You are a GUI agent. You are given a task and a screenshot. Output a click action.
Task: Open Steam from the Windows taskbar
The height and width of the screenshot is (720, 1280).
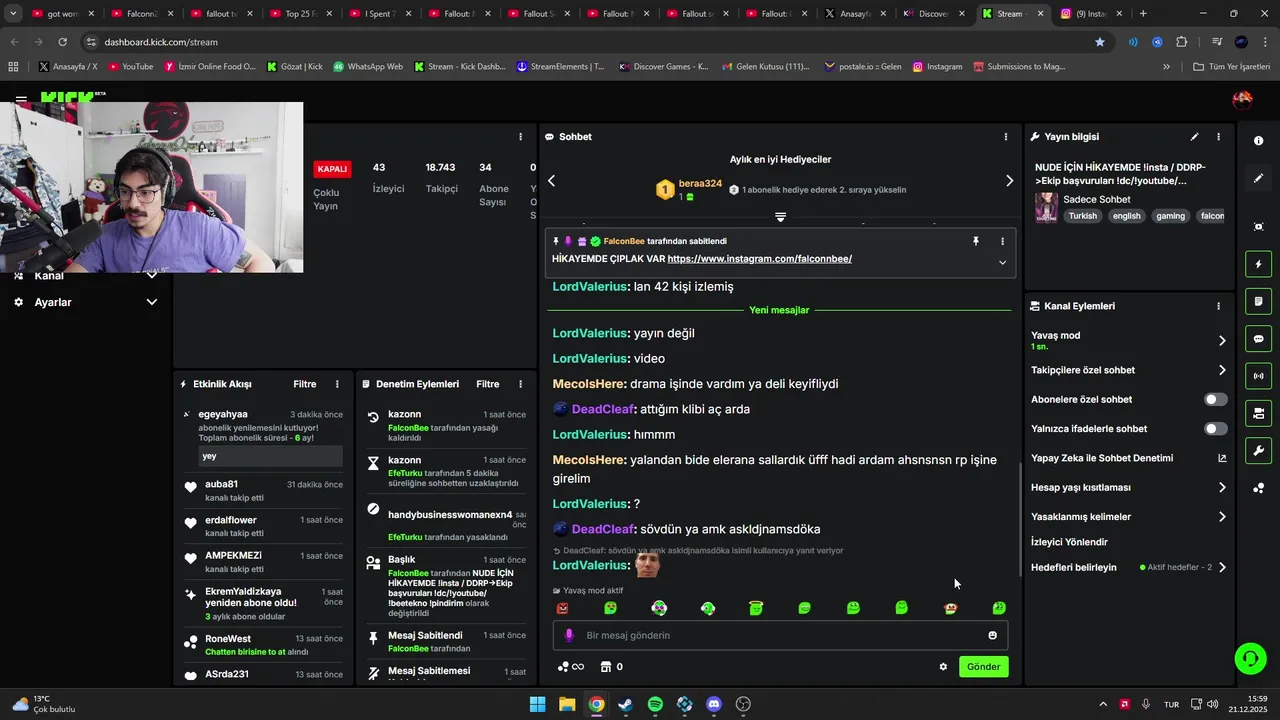pyautogui.click(x=626, y=704)
